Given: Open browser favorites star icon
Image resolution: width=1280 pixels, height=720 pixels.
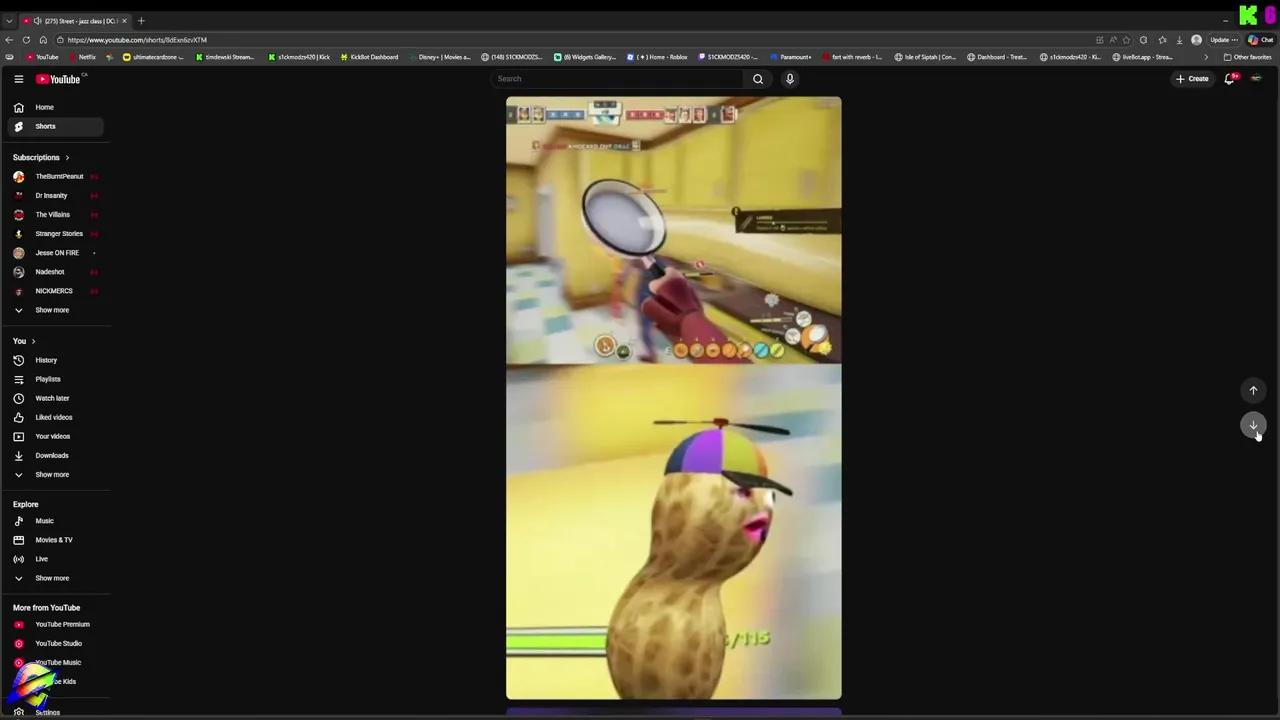Looking at the screenshot, I should click(x=1161, y=40).
